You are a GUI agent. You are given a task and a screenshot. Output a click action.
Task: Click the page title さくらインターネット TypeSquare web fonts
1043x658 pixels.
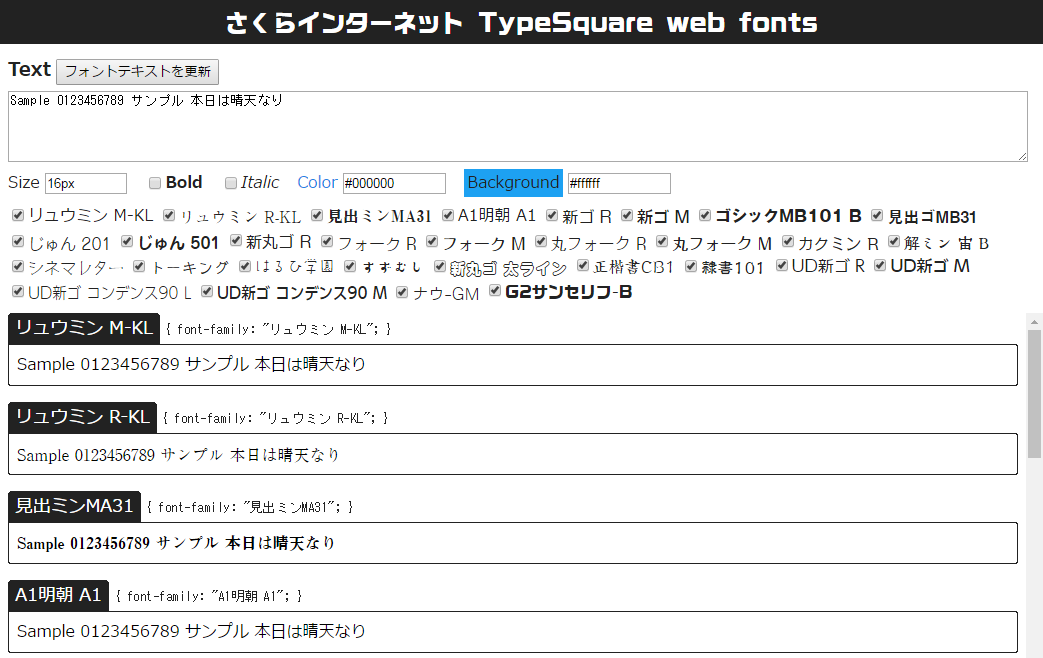(522, 23)
